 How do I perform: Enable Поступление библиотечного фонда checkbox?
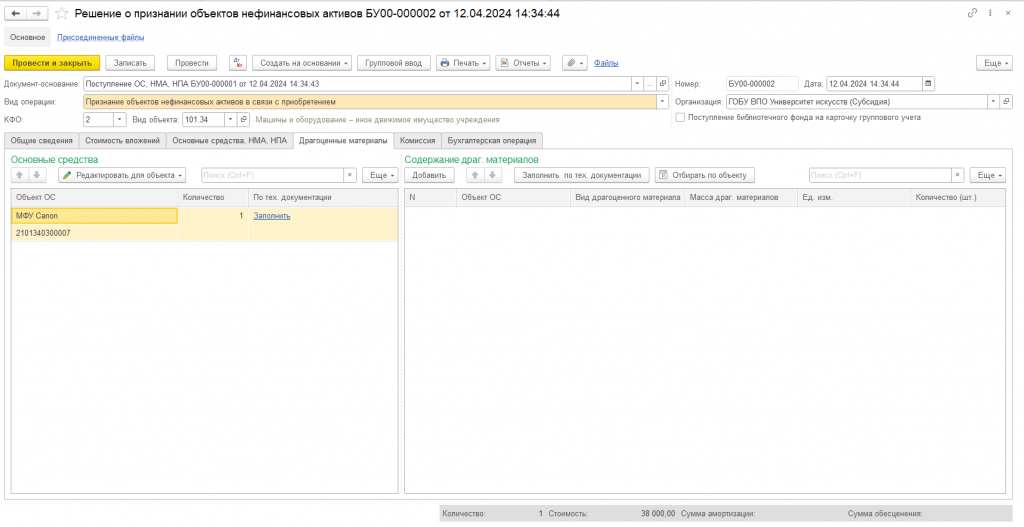pyautogui.click(x=680, y=118)
